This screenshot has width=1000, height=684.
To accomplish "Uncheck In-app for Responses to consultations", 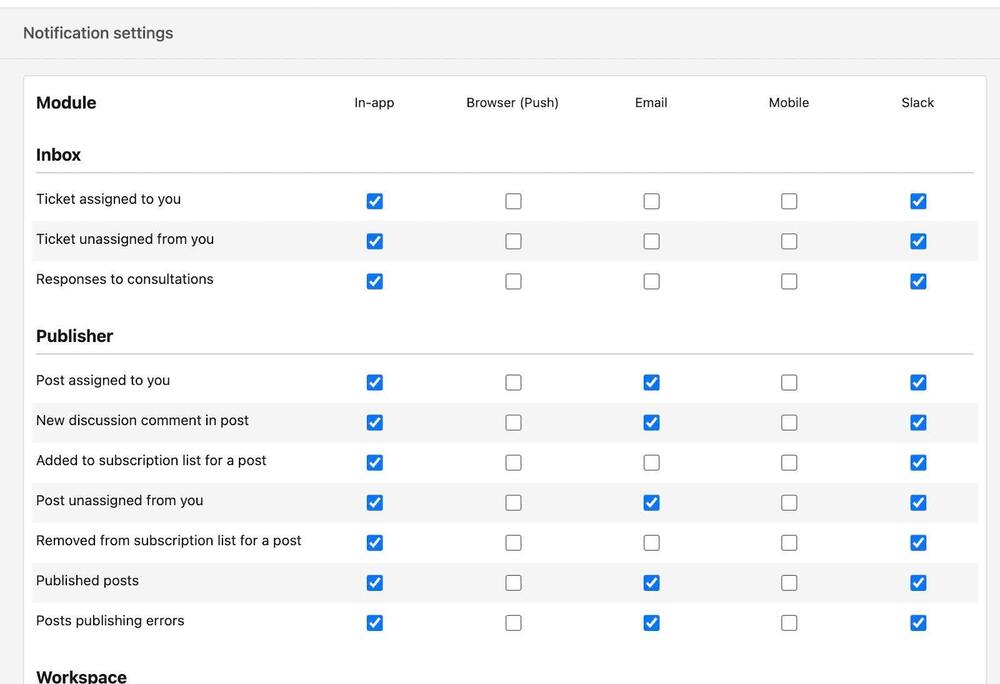I will [x=375, y=282].
